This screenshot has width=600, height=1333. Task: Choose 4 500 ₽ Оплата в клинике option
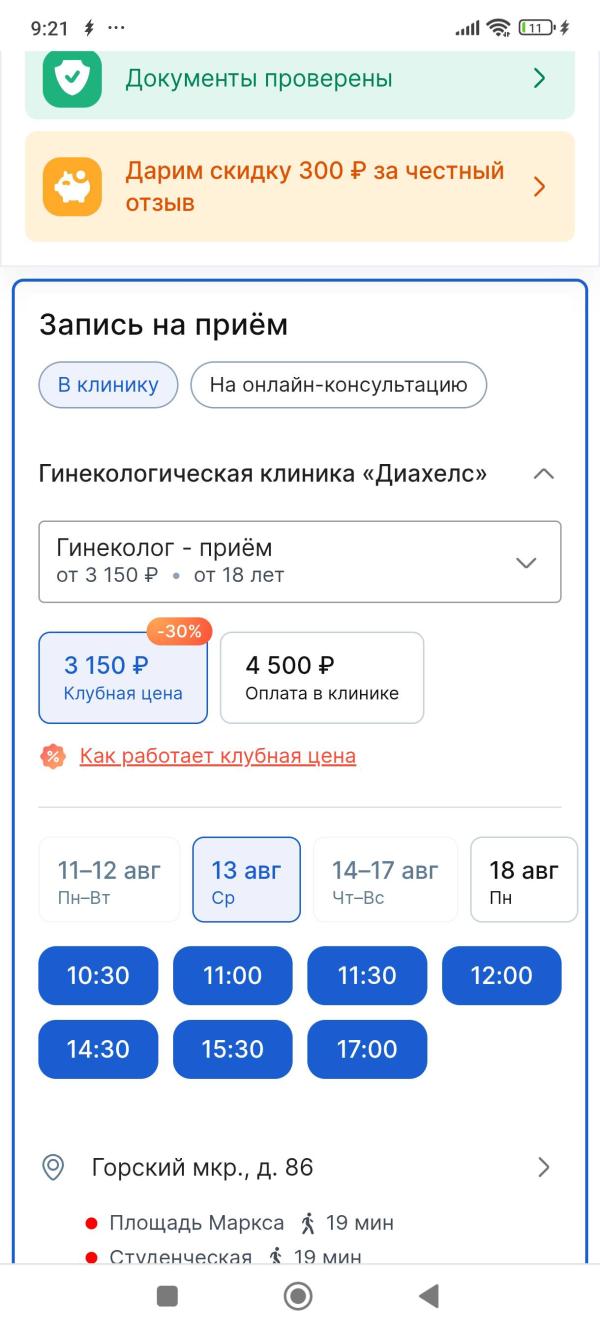point(322,677)
